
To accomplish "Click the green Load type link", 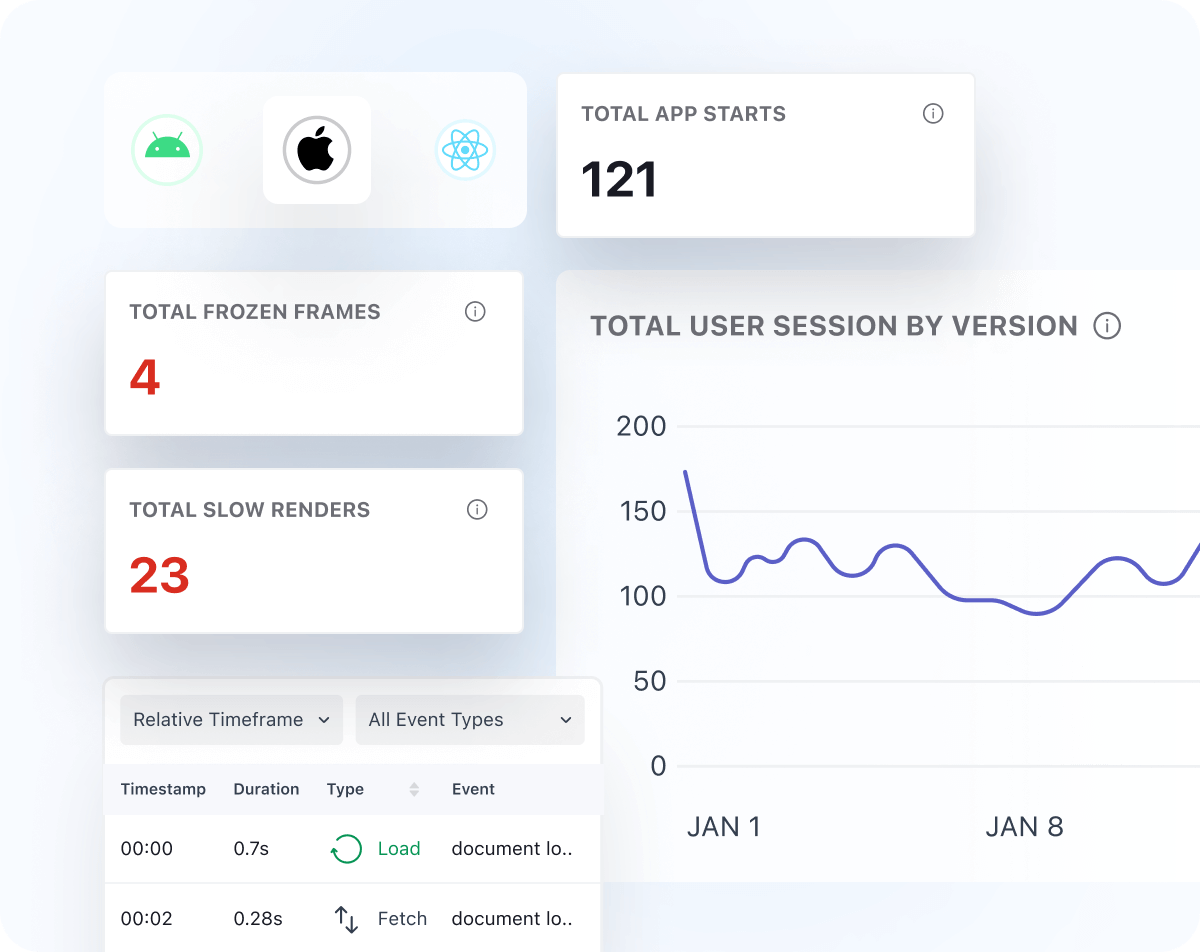I will pos(399,849).
